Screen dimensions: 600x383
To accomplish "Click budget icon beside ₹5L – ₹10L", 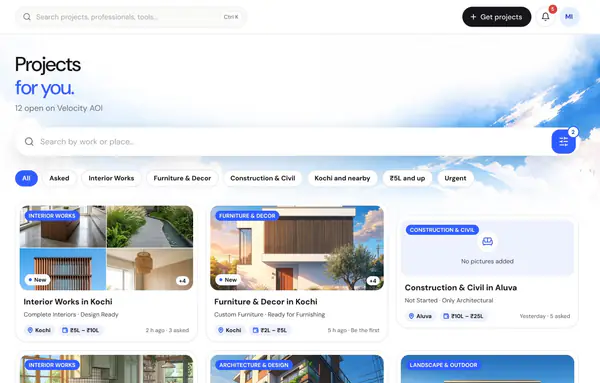I will click(65, 330).
